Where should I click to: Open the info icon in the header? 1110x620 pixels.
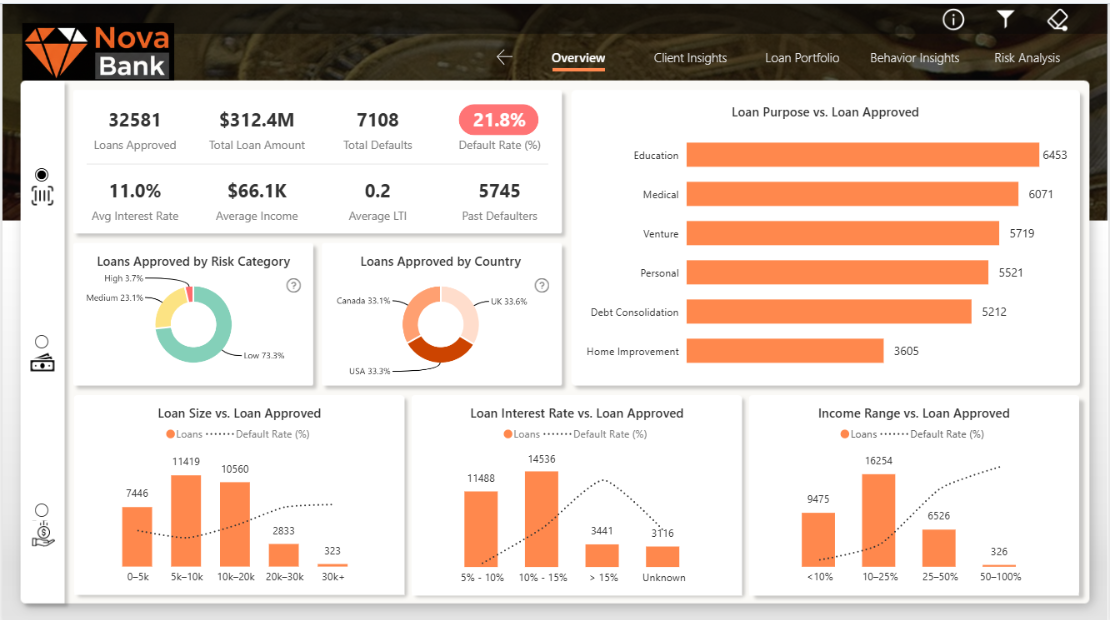[953, 20]
